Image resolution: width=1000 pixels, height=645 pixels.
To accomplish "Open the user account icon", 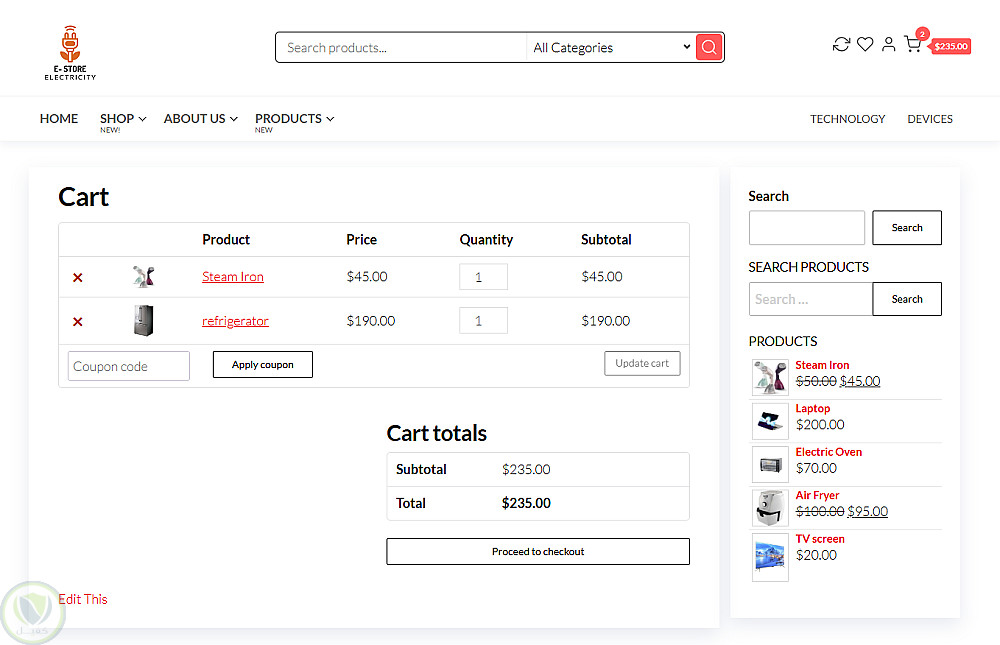I will [x=888, y=44].
